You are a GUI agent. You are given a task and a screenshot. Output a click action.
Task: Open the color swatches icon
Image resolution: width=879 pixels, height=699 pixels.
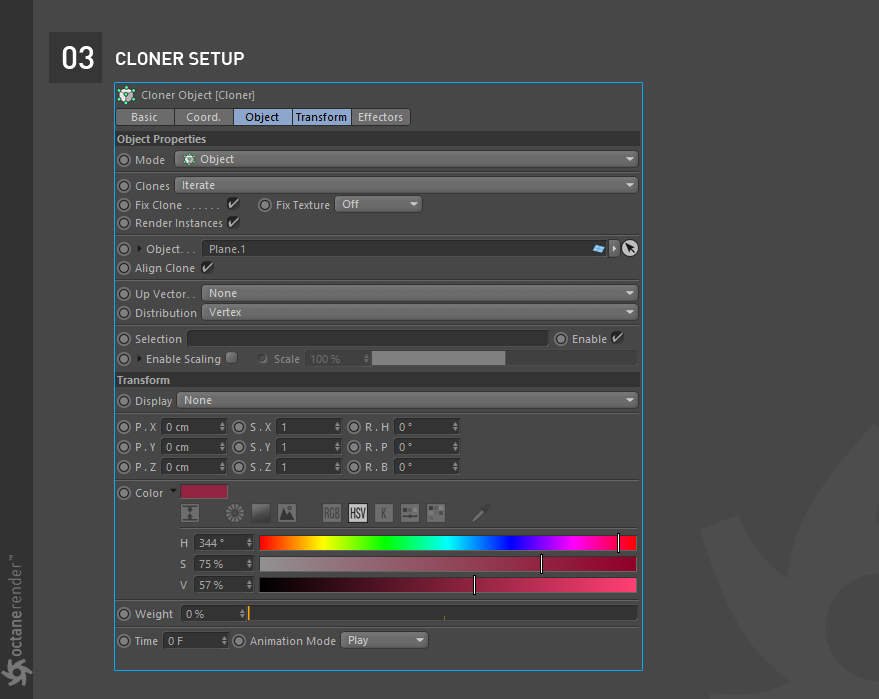pyautogui.click(x=436, y=513)
